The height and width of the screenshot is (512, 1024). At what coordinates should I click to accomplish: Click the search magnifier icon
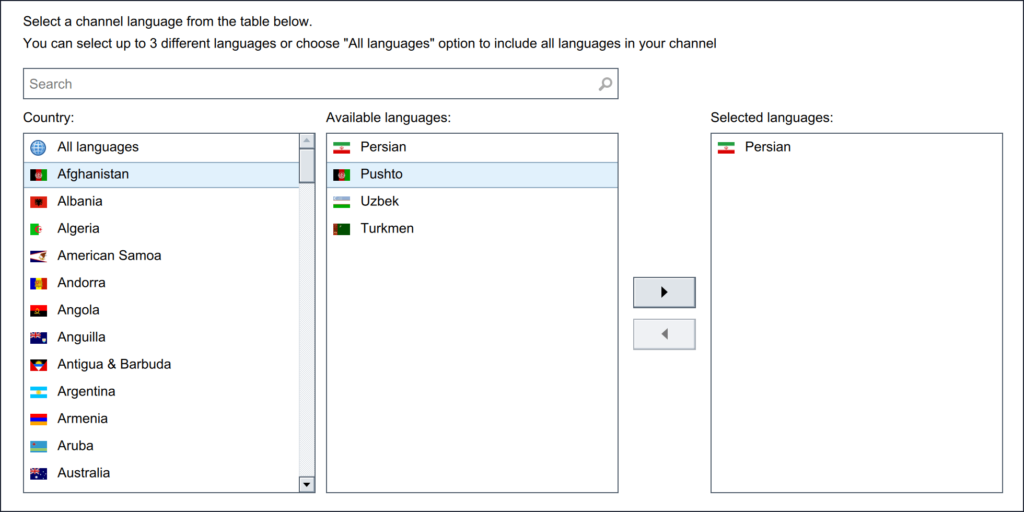605,84
